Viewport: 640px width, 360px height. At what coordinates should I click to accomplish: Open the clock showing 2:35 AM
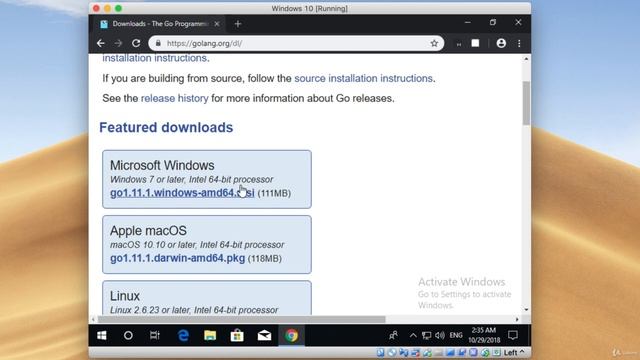(484, 335)
